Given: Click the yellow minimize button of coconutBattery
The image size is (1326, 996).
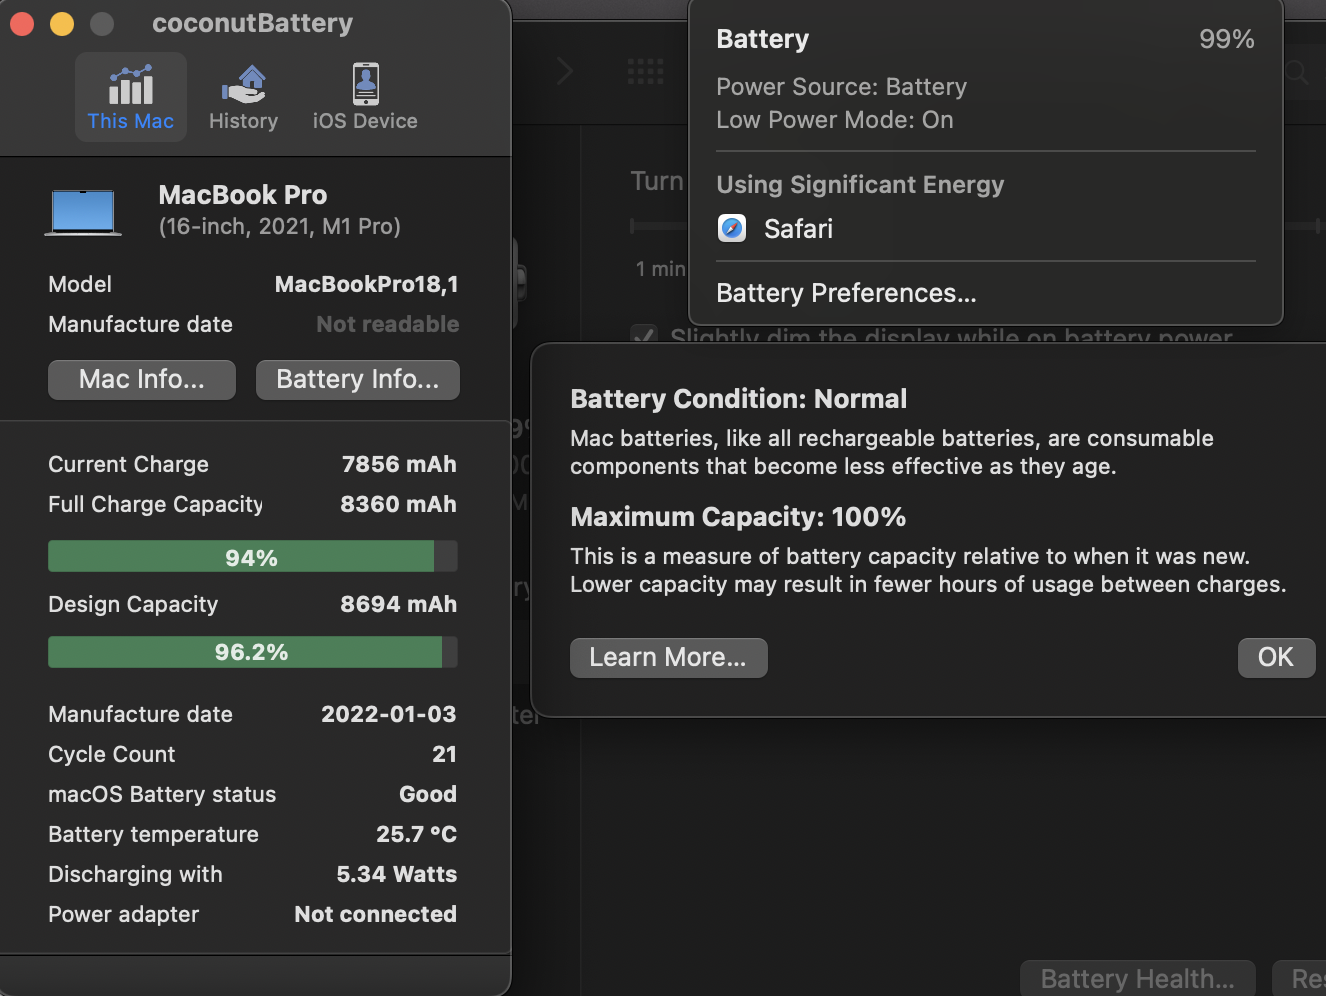Looking at the screenshot, I should click(x=62, y=24).
